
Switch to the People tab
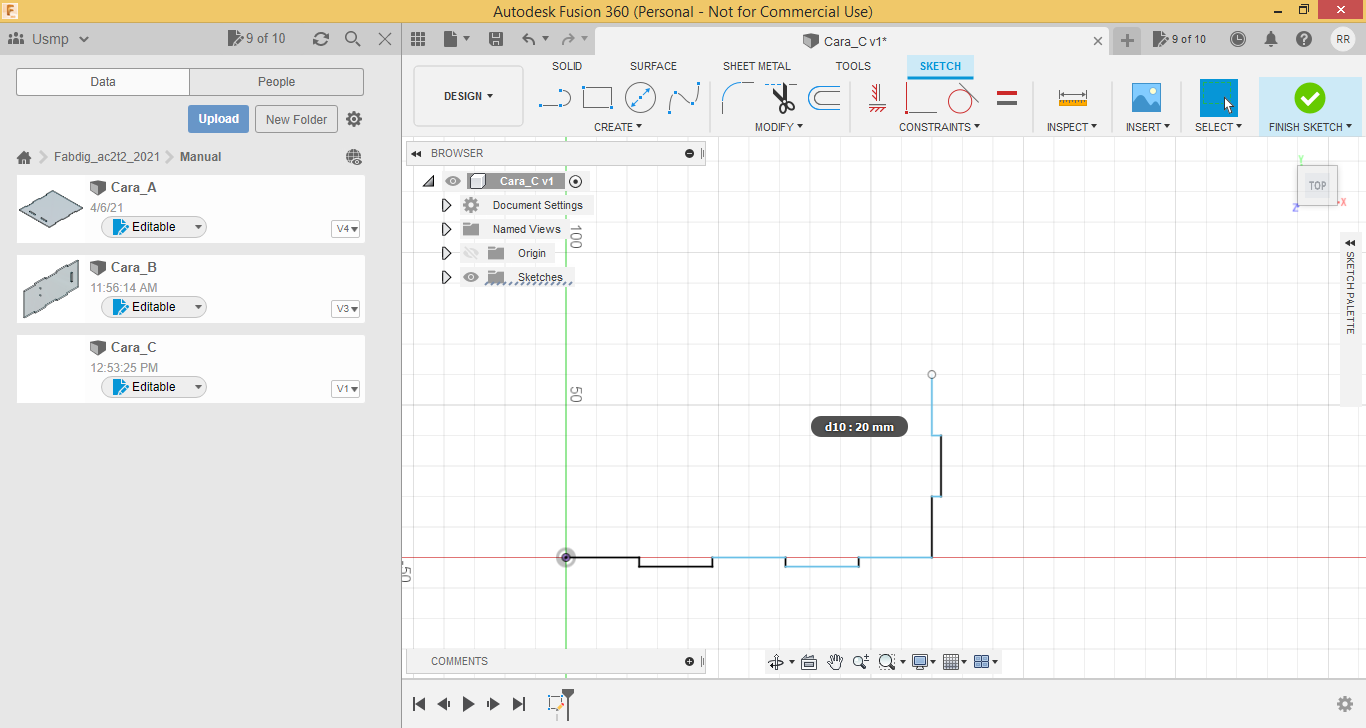coord(276,82)
